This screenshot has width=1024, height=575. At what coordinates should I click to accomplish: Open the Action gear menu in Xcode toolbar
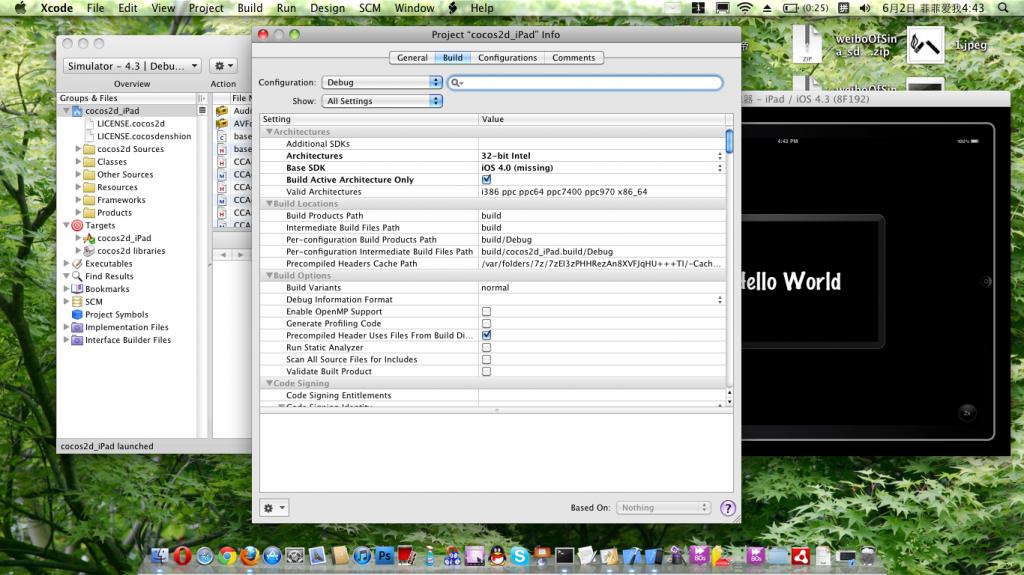[x=223, y=66]
